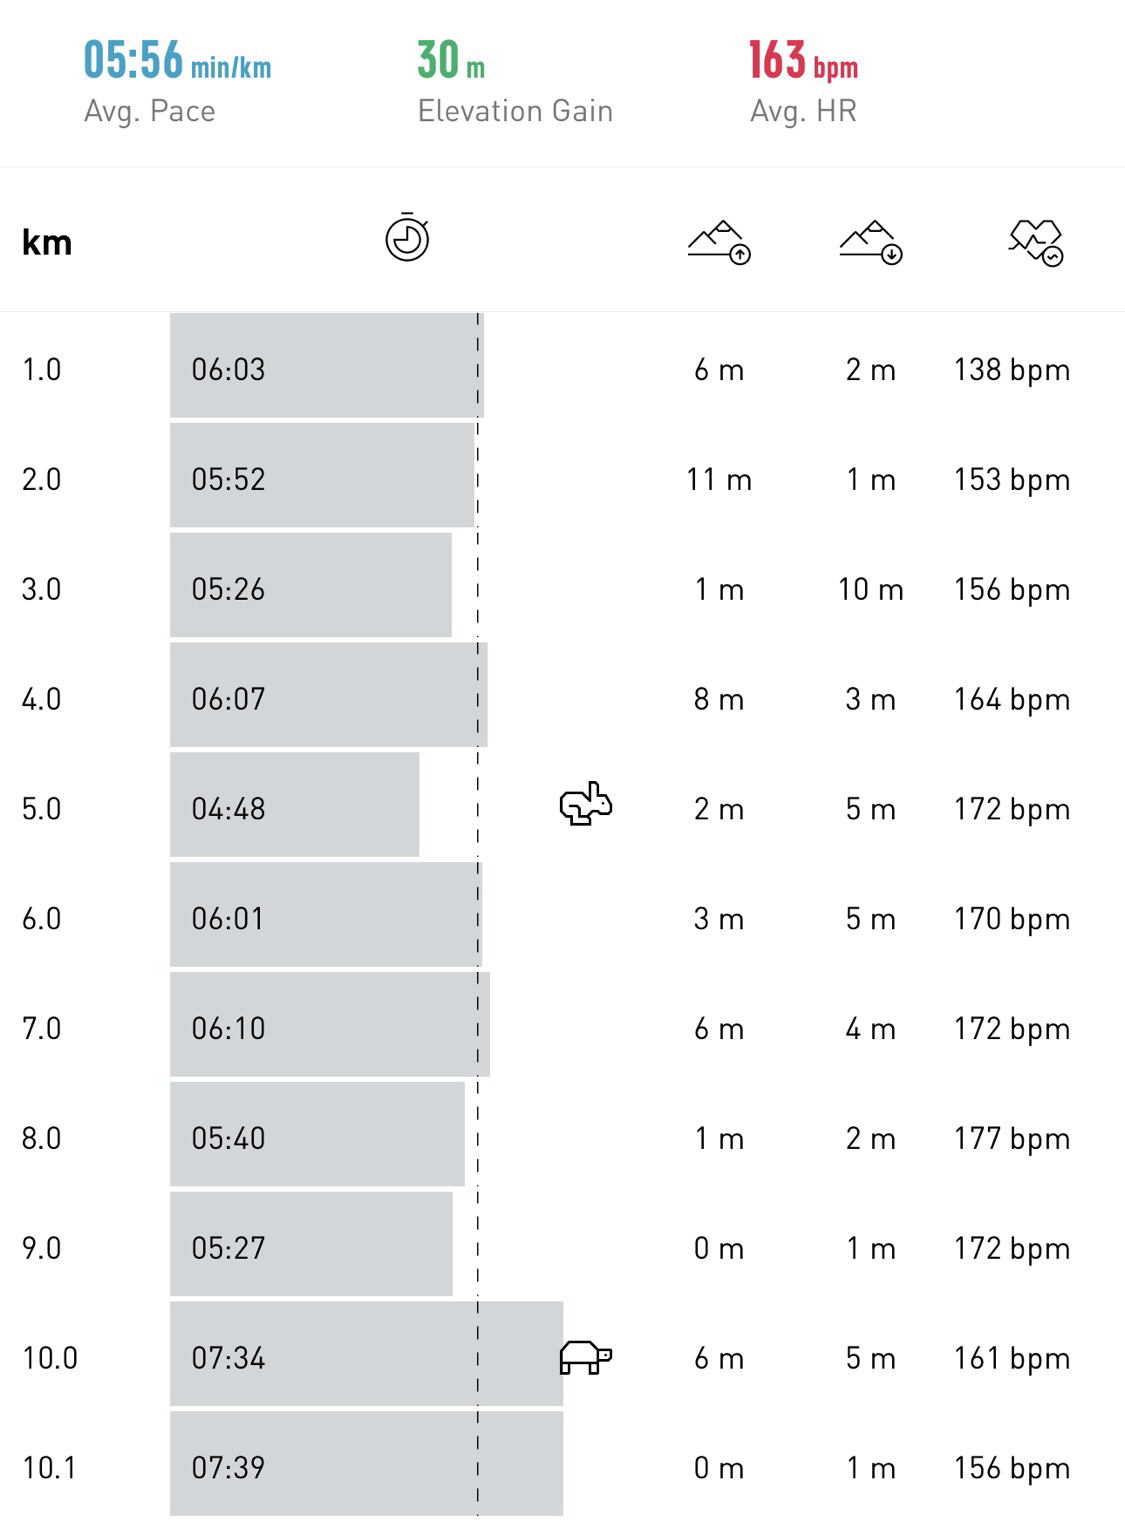The height and width of the screenshot is (1536, 1125).
Task: Select the 05:26 pace bar for km 3.0
Action: coord(311,585)
